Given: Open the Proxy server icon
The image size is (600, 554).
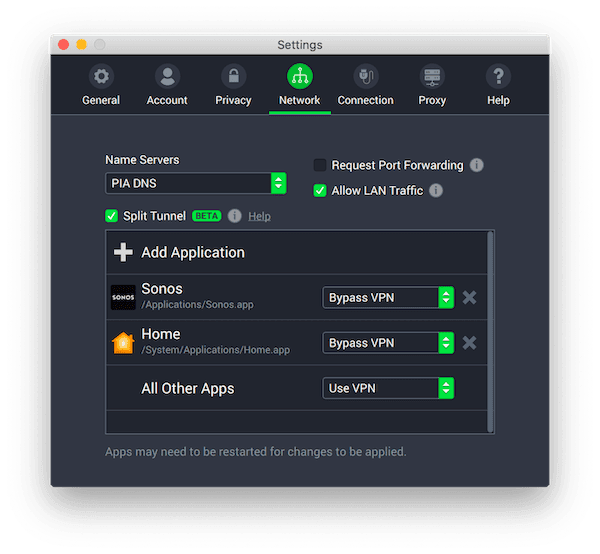Looking at the screenshot, I should point(432,76).
